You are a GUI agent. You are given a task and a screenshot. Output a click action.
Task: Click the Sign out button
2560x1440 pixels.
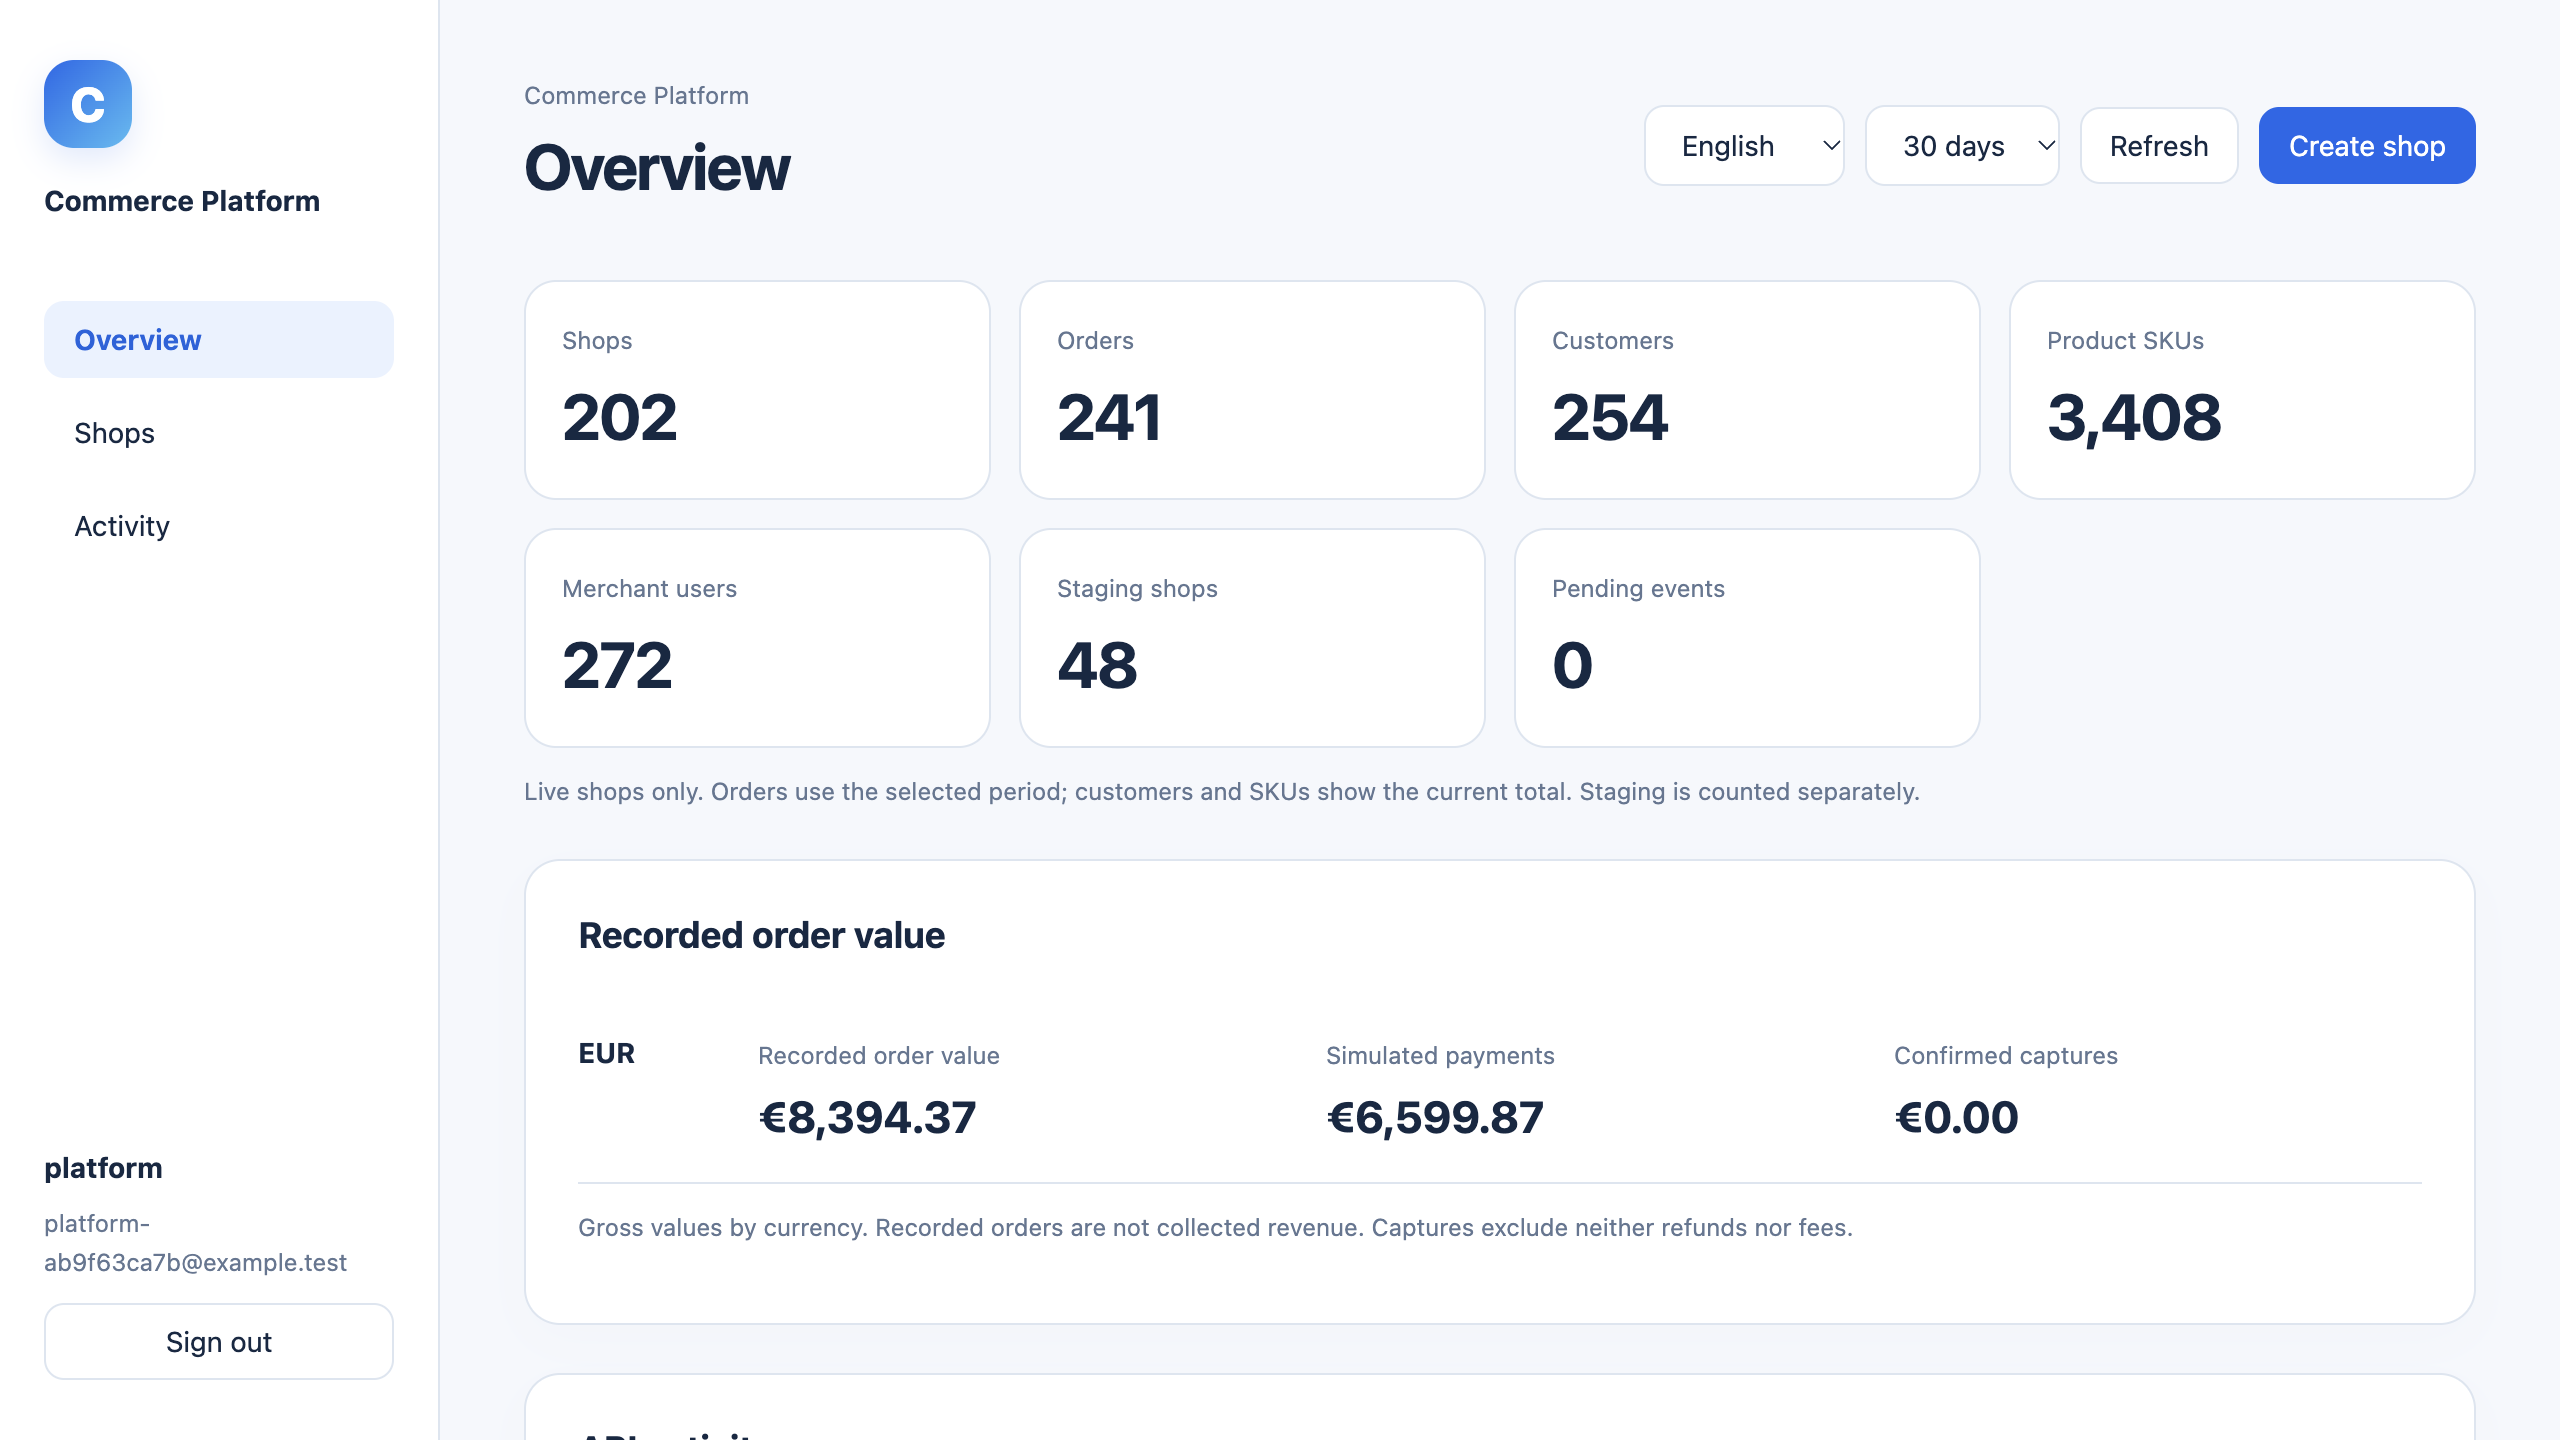click(x=219, y=1342)
